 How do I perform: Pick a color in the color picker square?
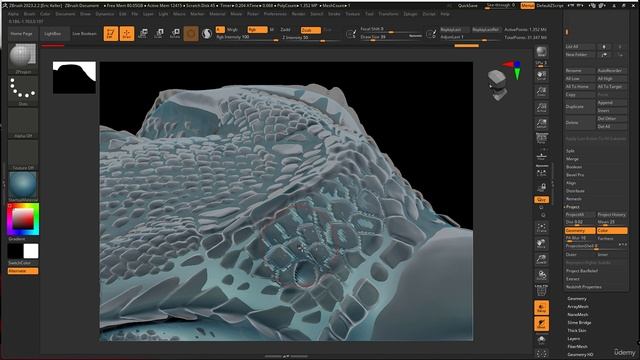(x=23, y=219)
